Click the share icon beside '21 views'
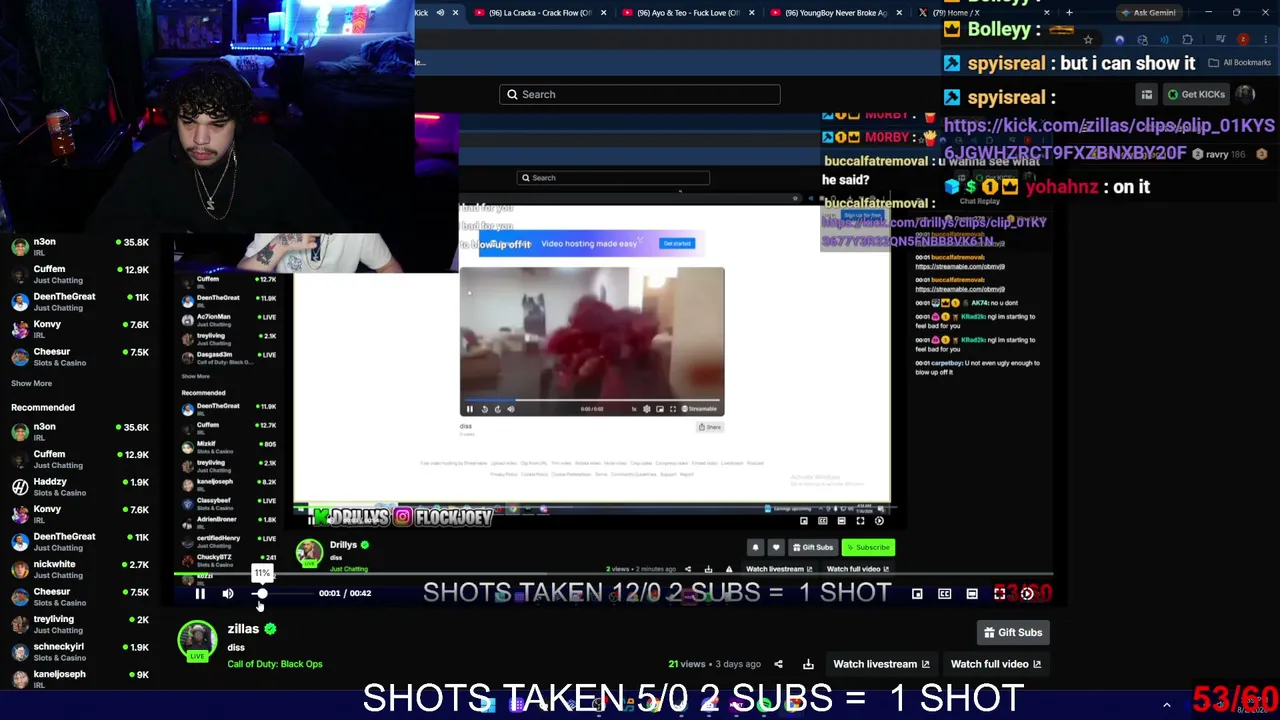1280x720 pixels. click(778, 664)
